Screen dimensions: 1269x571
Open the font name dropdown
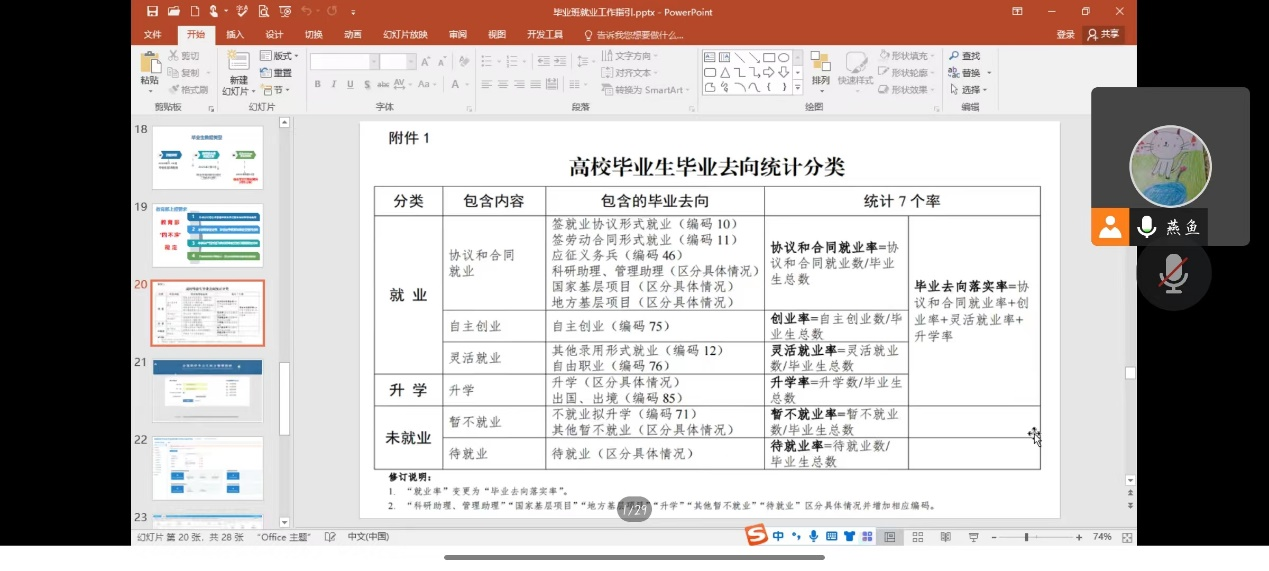click(374, 62)
